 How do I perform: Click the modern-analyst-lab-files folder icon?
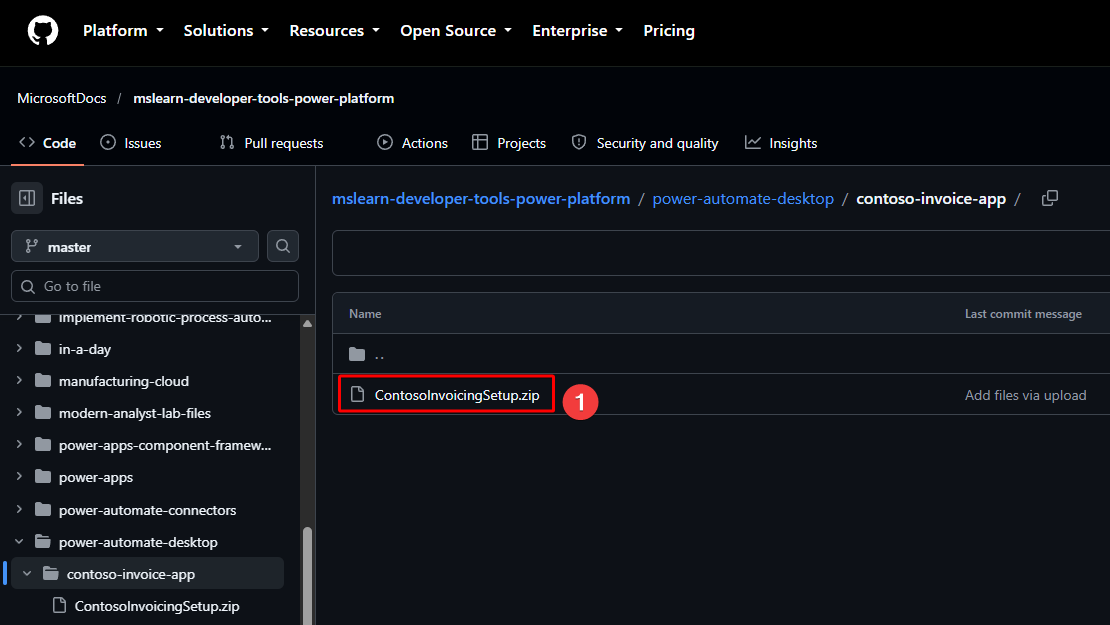[43, 413]
